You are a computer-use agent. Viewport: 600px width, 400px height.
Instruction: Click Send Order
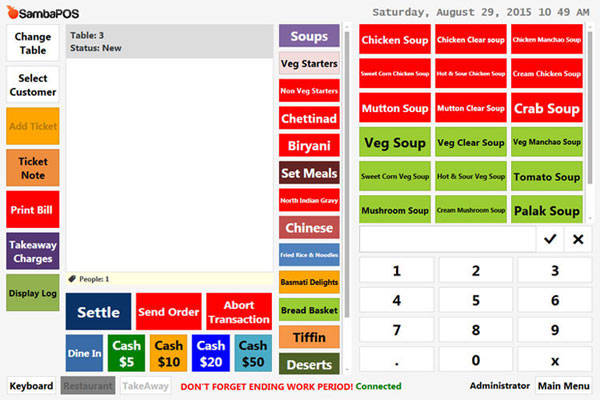168,312
